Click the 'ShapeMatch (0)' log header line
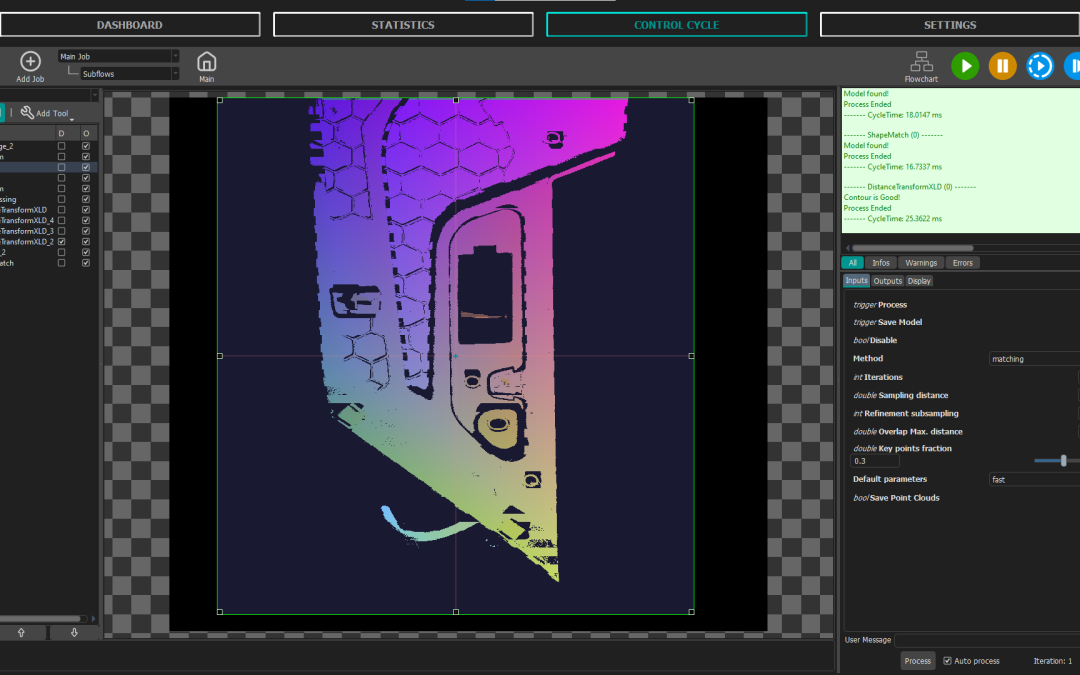This screenshot has height=675, width=1080. [893, 135]
